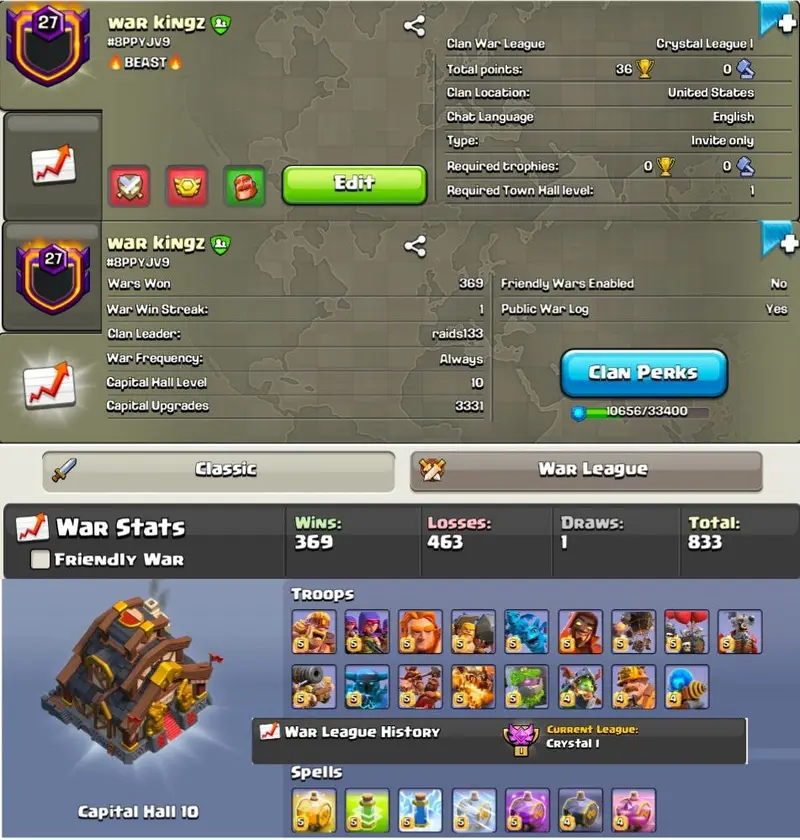
Task: Click the clan XP progress bar 10656/33400
Action: point(640,412)
